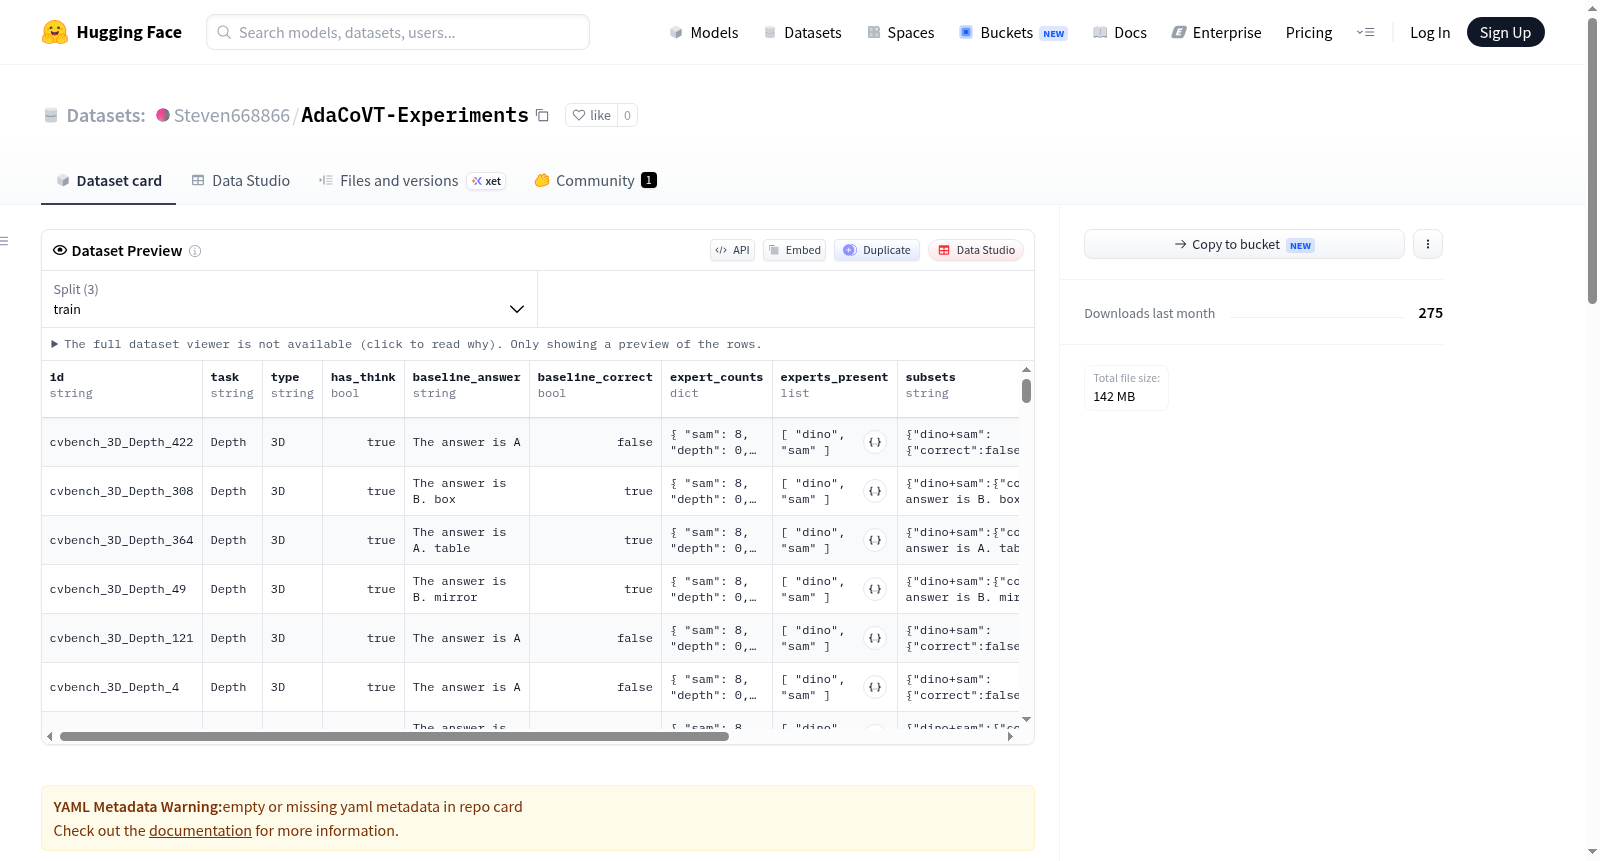Select the cvbench_3D_Depth_121 id cell
This screenshot has height=861, width=1600.
[122, 638]
